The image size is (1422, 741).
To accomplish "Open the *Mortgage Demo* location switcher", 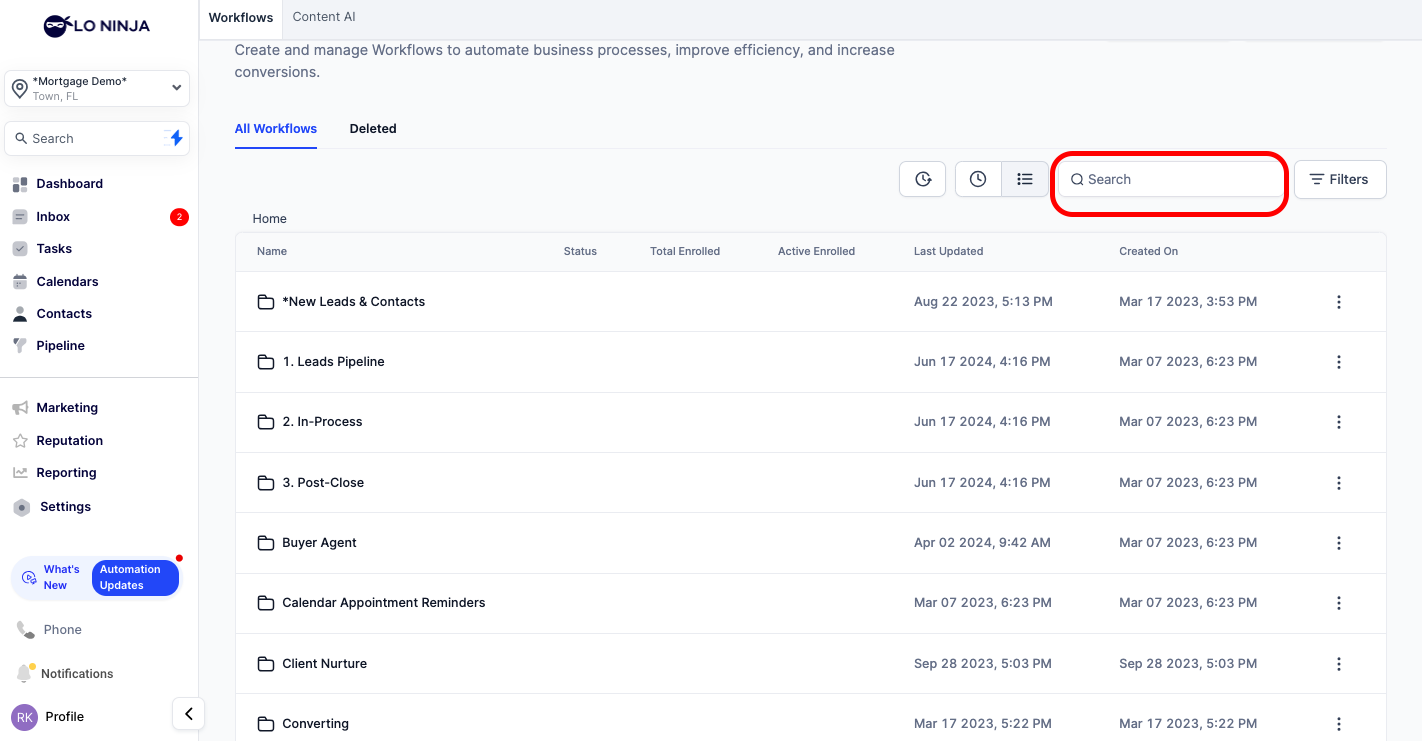I will click(x=97, y=89).
